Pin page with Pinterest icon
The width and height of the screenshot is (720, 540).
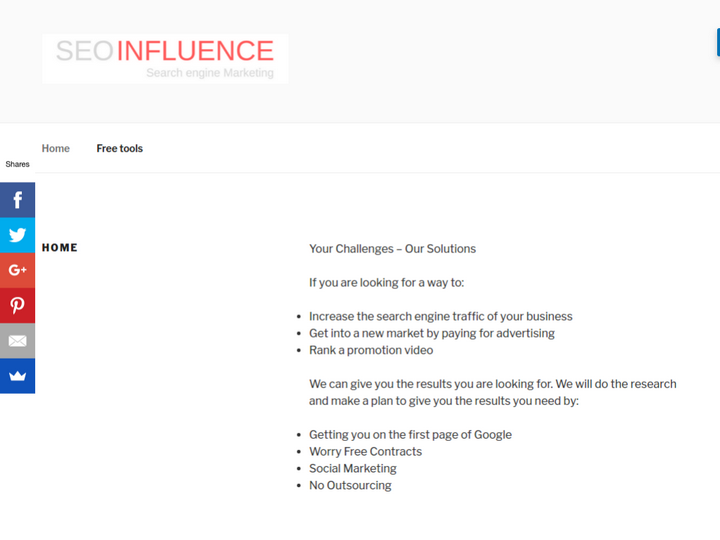click(x=17, y=305)
